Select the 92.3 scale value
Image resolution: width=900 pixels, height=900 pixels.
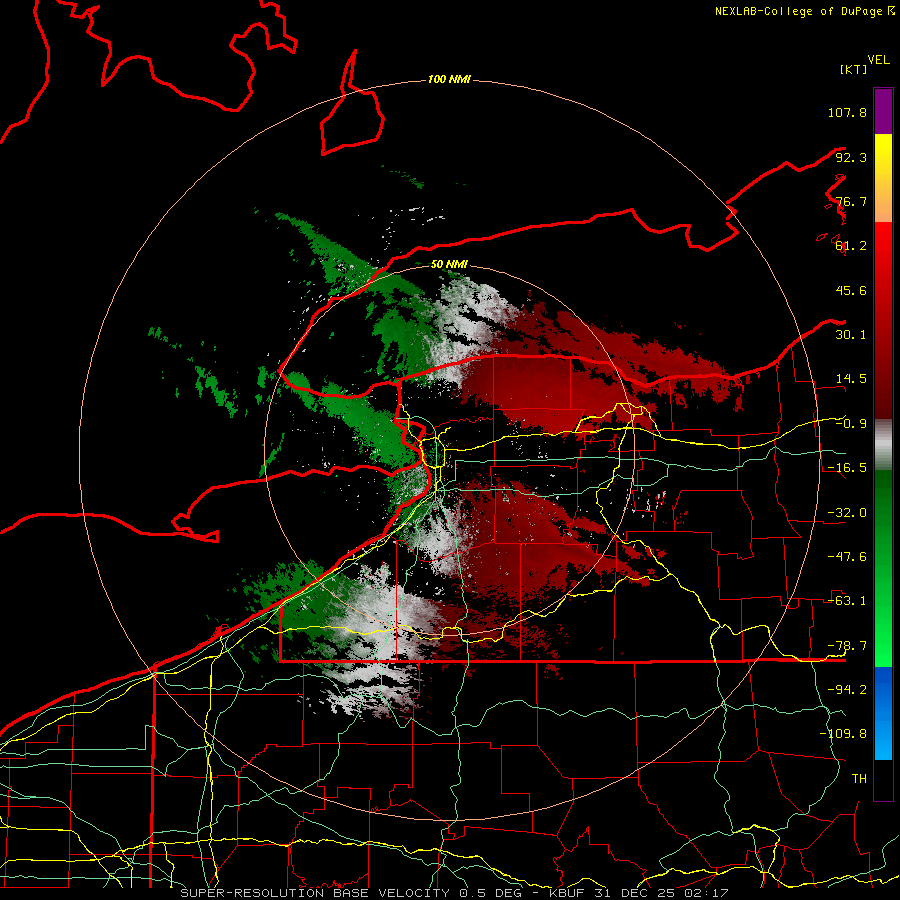(x=851, y=157)
